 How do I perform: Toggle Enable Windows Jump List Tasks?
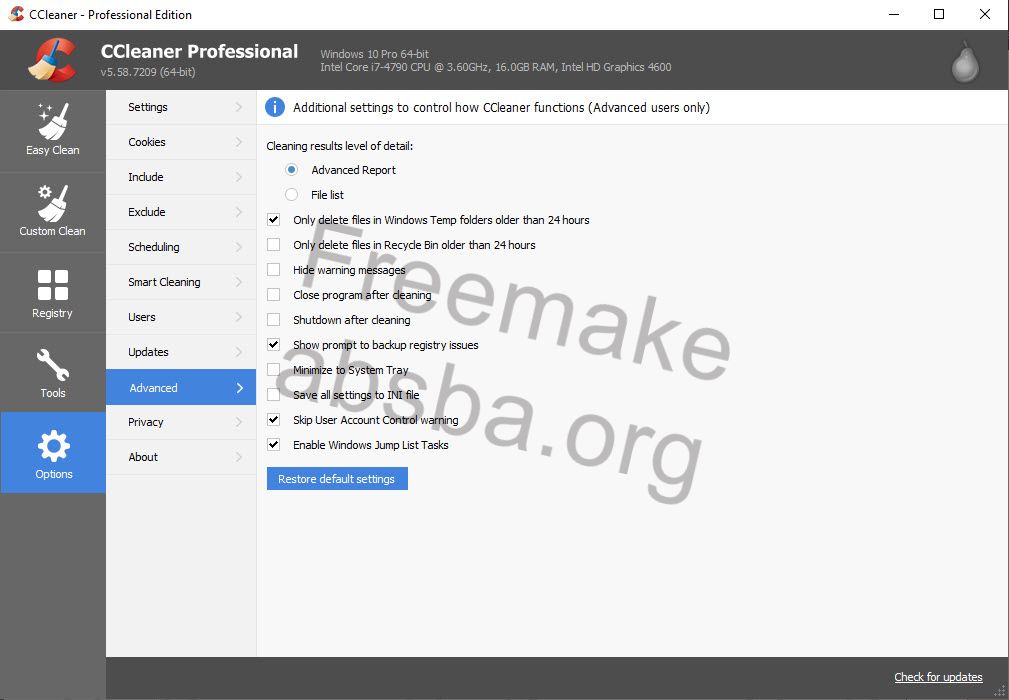[x=273, y=445]
